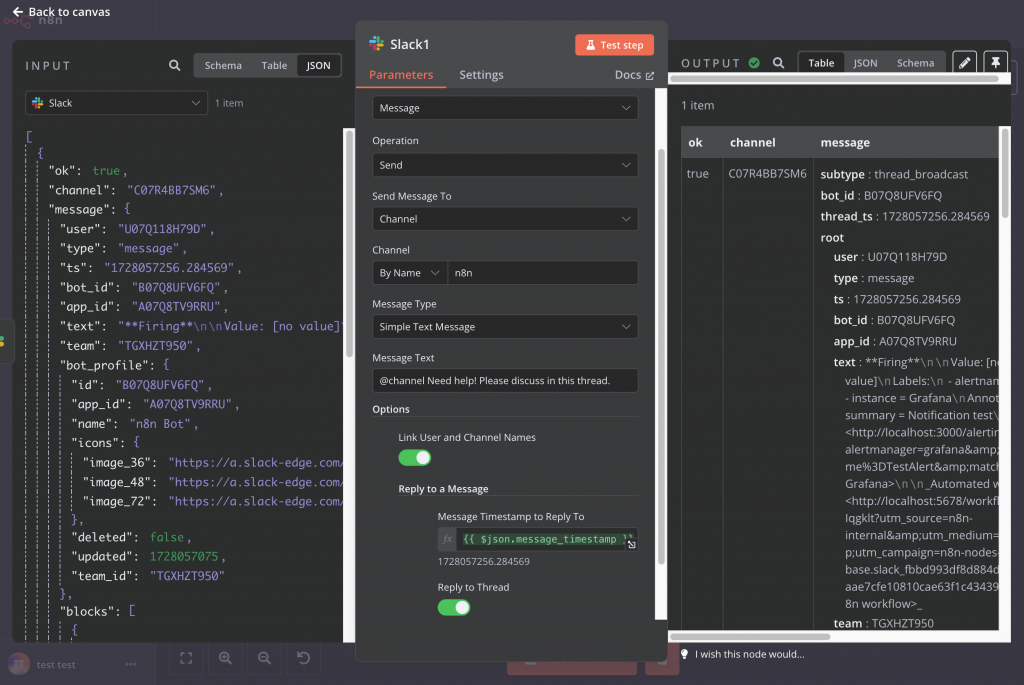Reset canvas zoom icon
The image size is (1024, 685).
304,658
